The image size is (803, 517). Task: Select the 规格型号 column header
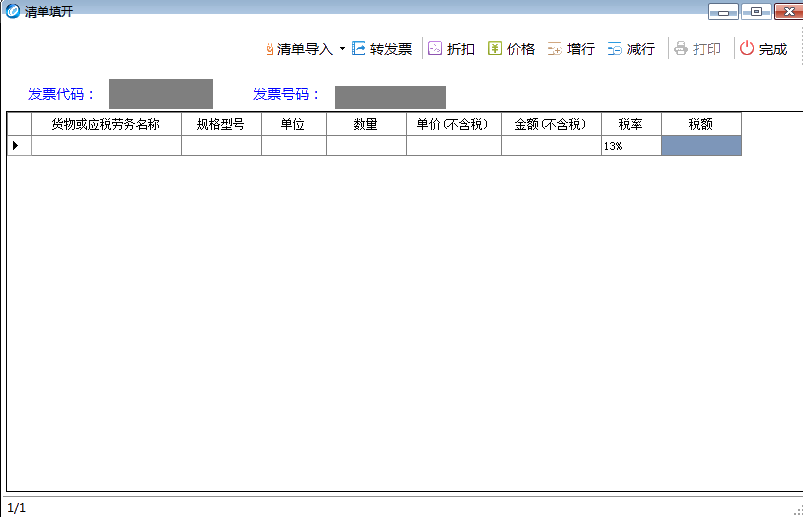point(221,124)
